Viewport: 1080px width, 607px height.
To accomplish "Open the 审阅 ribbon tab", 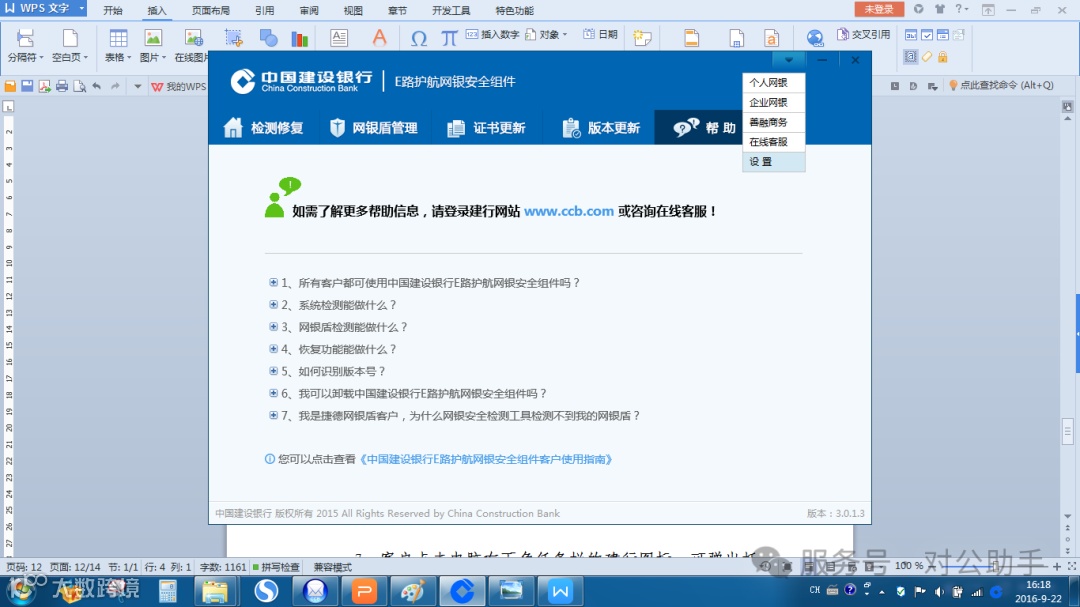I will [x=309, y=10].
